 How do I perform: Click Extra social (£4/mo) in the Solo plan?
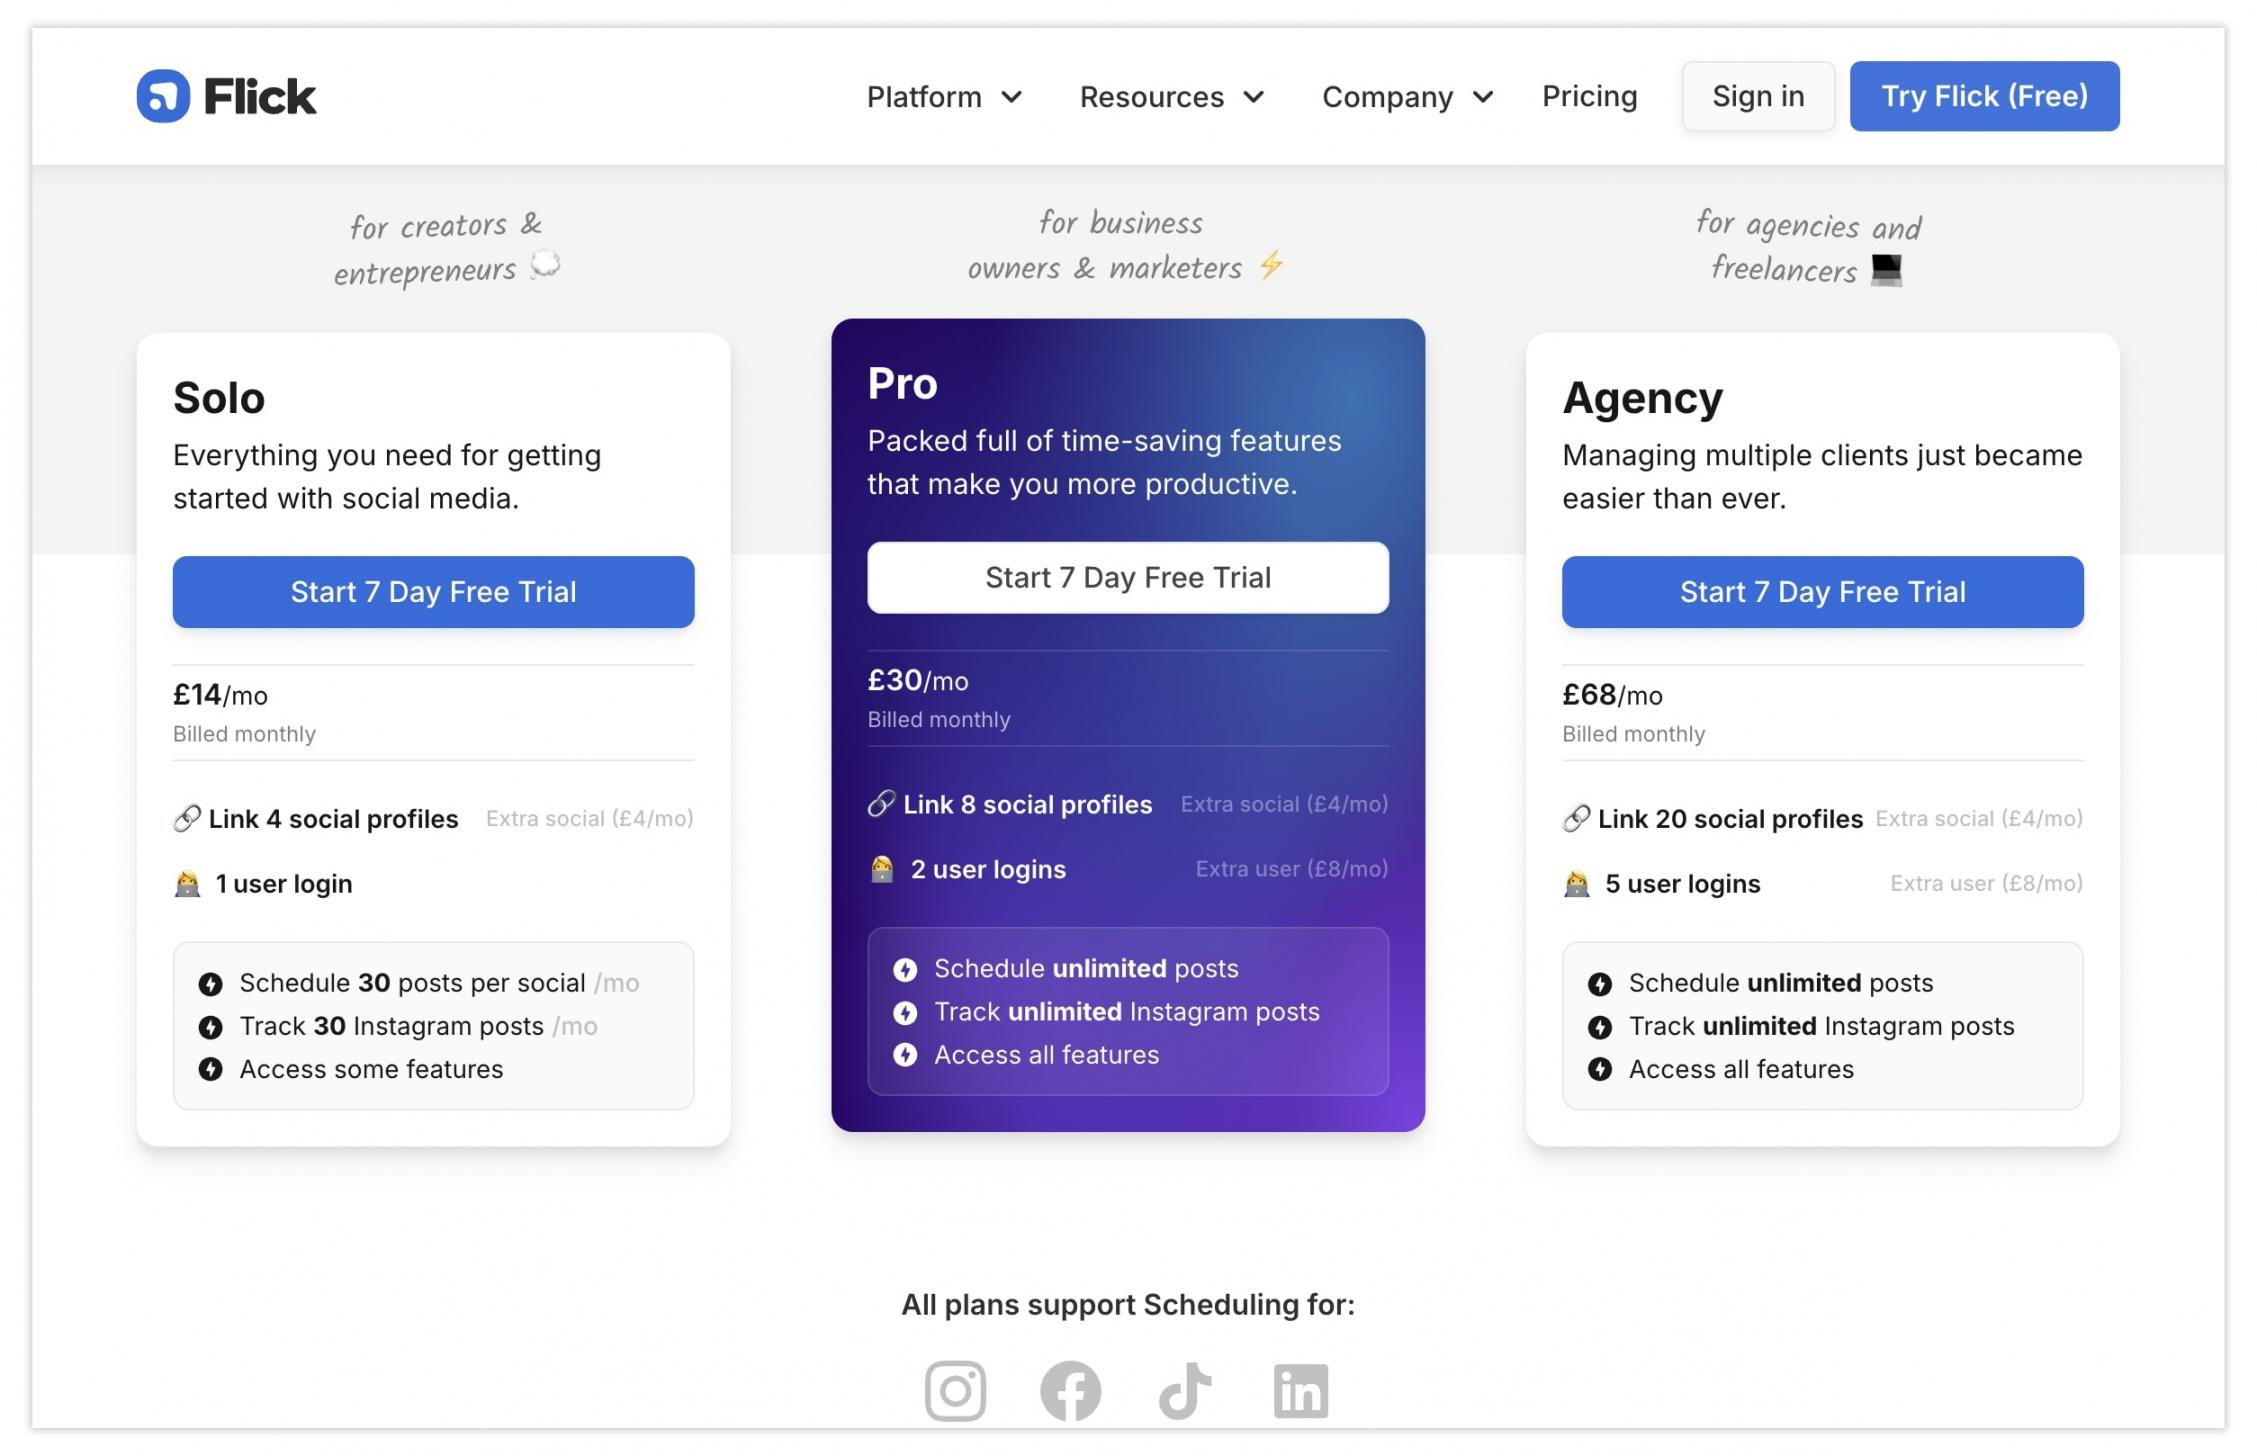point(589,819)
